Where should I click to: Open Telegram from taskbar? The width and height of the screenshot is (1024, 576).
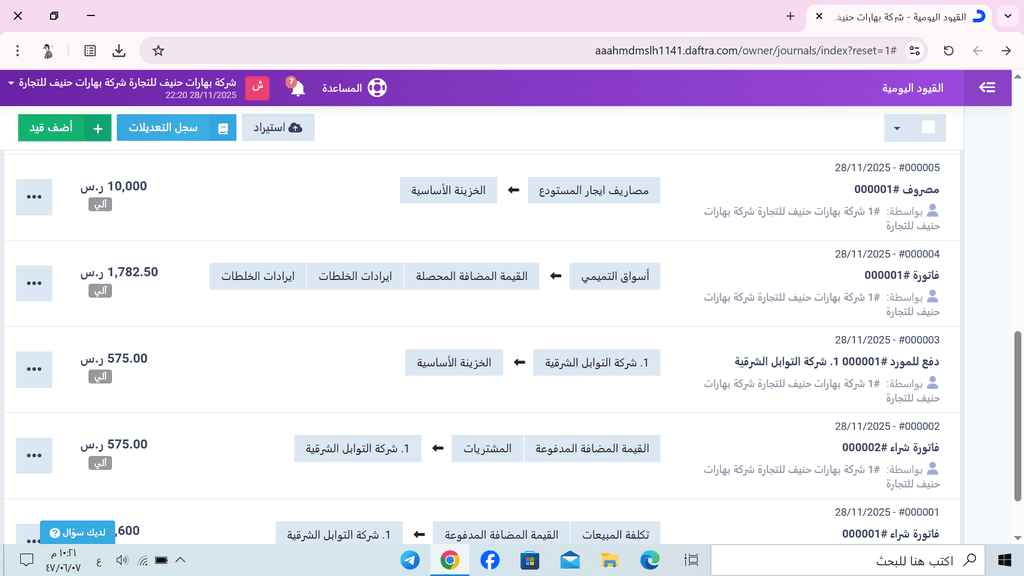pos(410,560)
